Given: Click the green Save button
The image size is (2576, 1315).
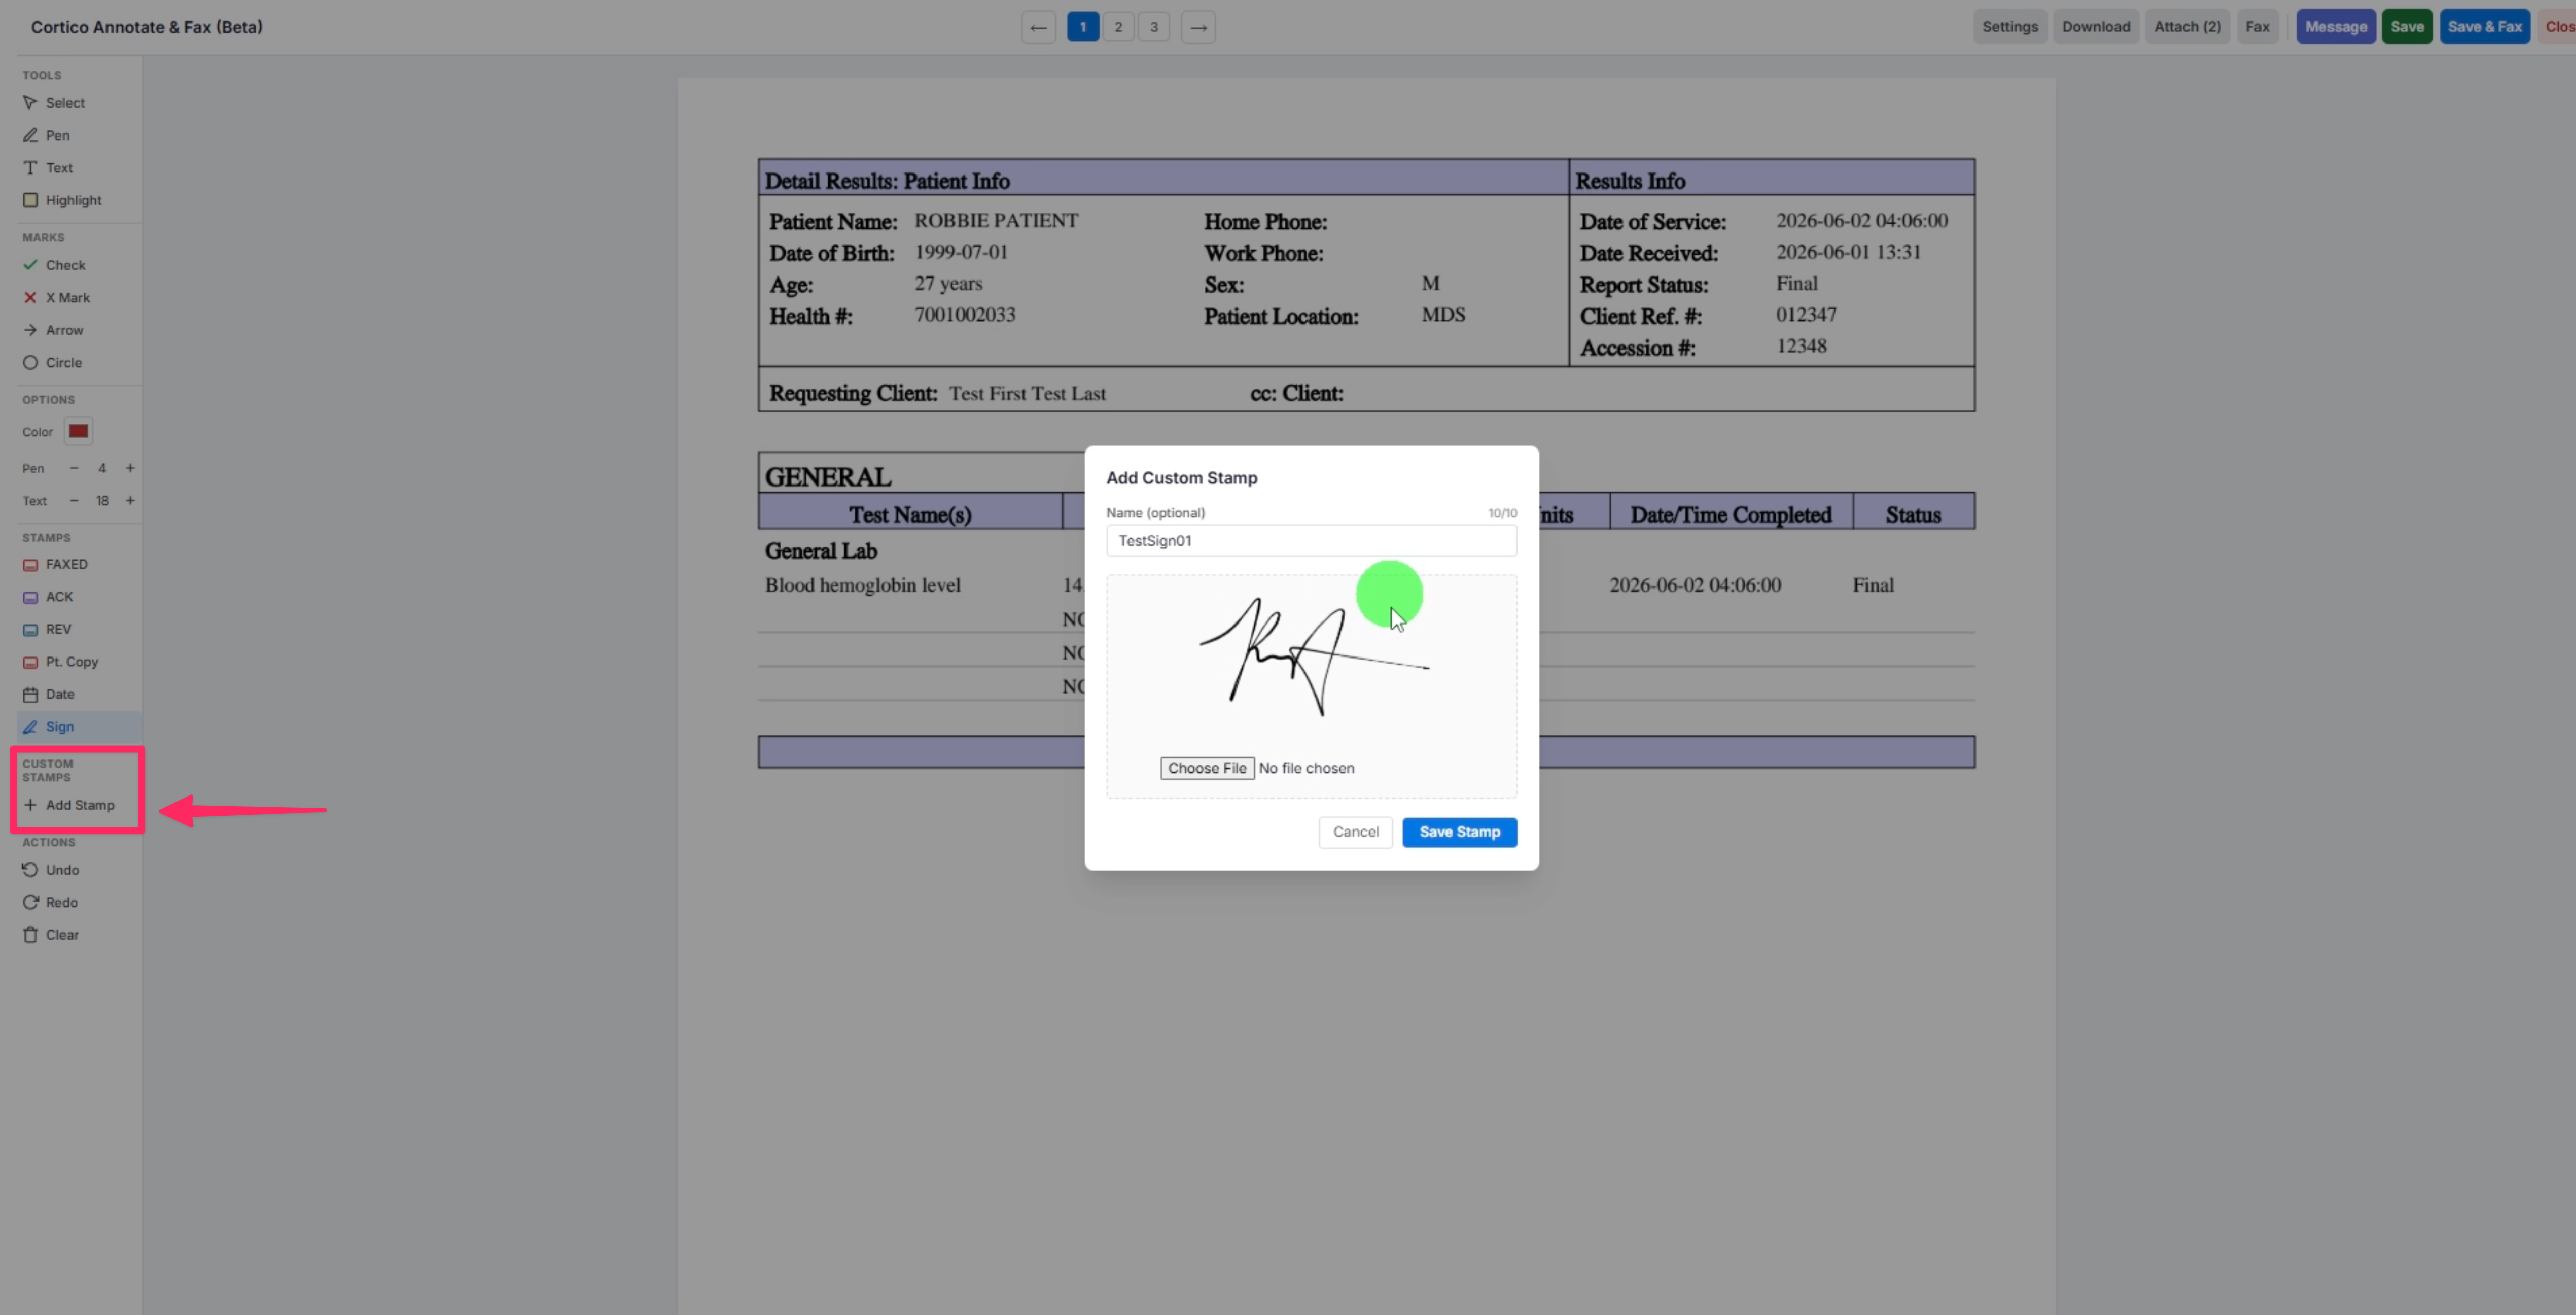Looking at the screenshot, I should (x=2407, y=27).
